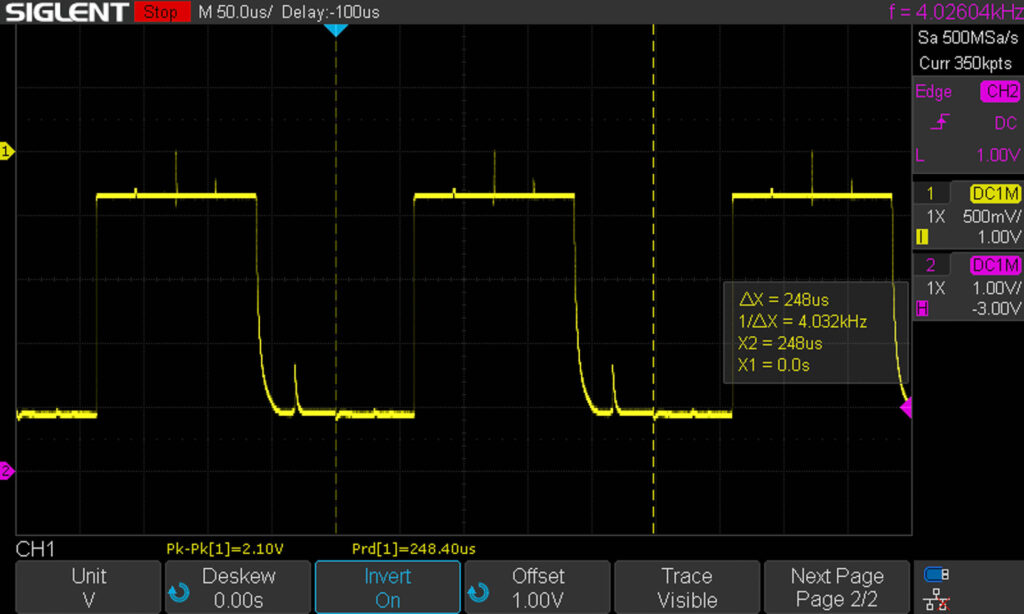The height and width of the screenshot is (614, 1024).
Task: Select the left X1 dashed cursor line
Action: [x=336, y=281]
